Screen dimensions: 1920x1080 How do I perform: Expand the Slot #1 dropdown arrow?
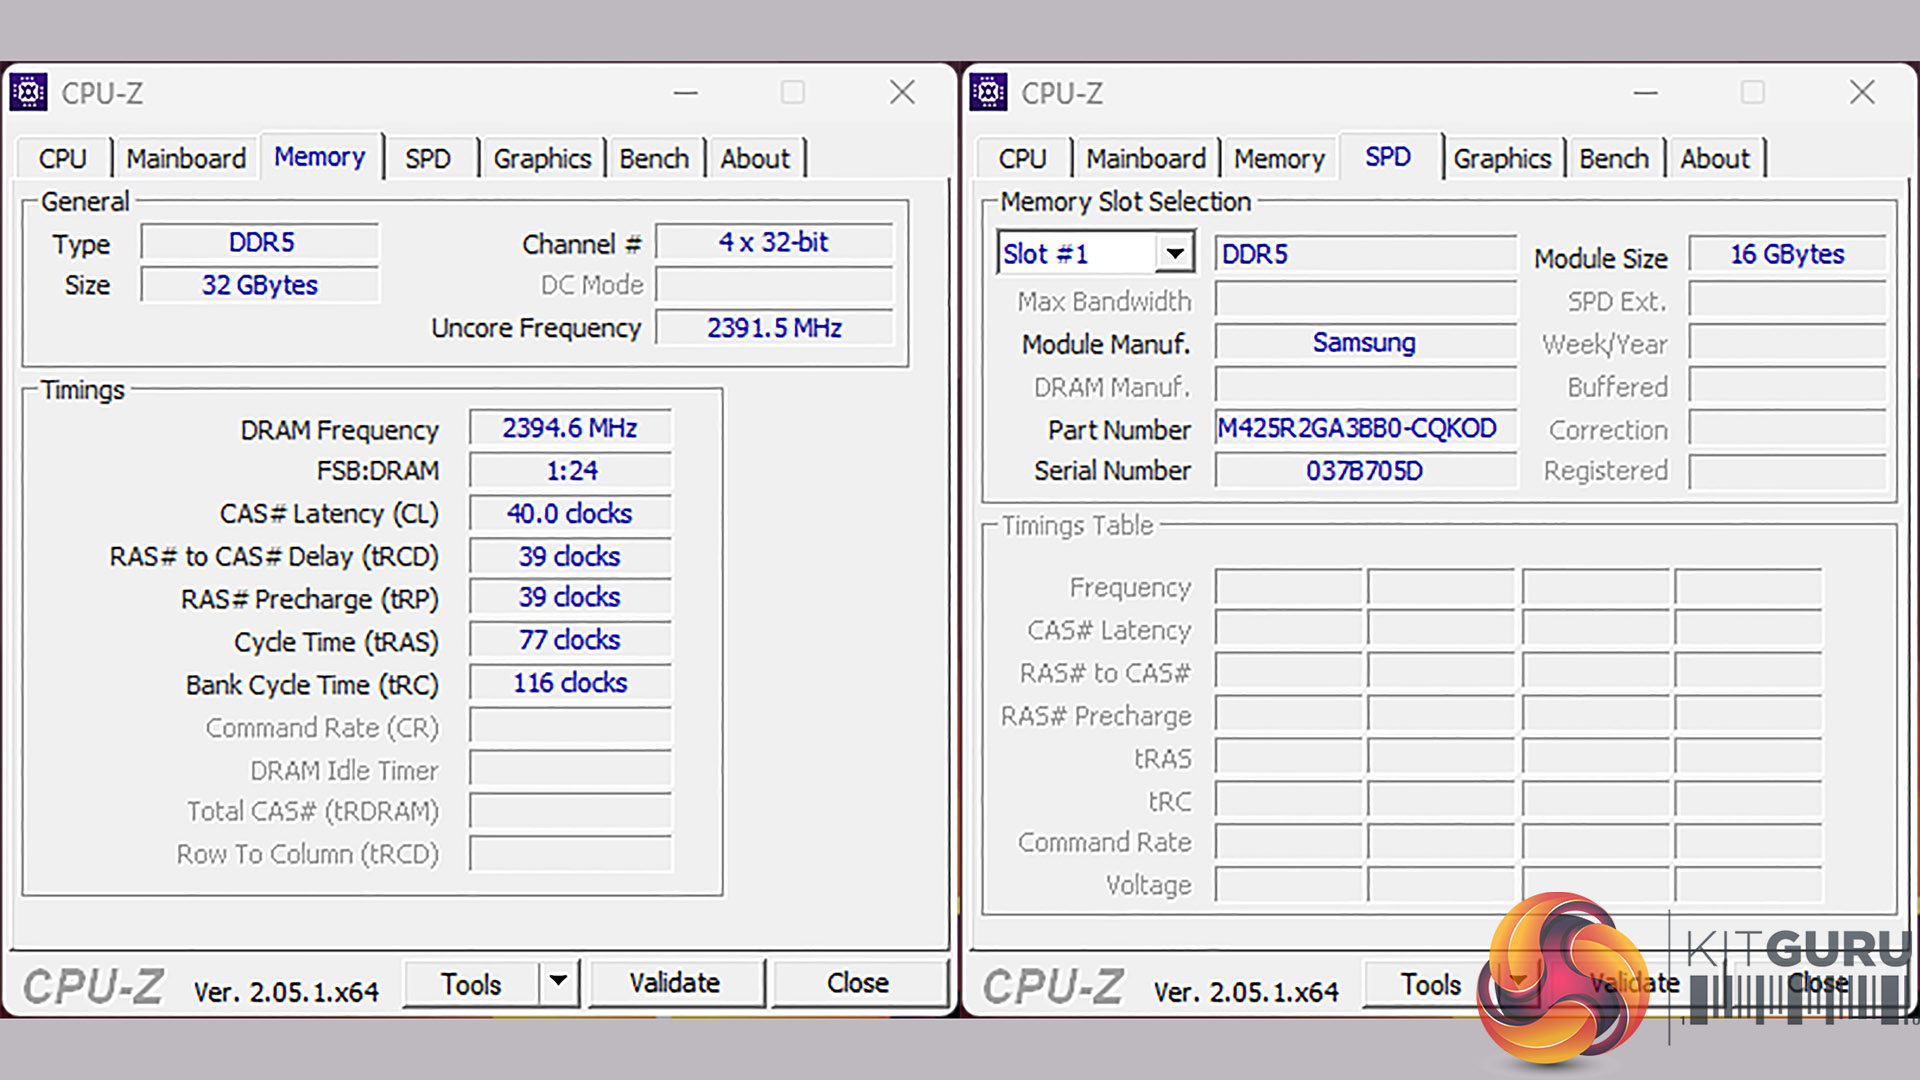[x=1175, y=254]
